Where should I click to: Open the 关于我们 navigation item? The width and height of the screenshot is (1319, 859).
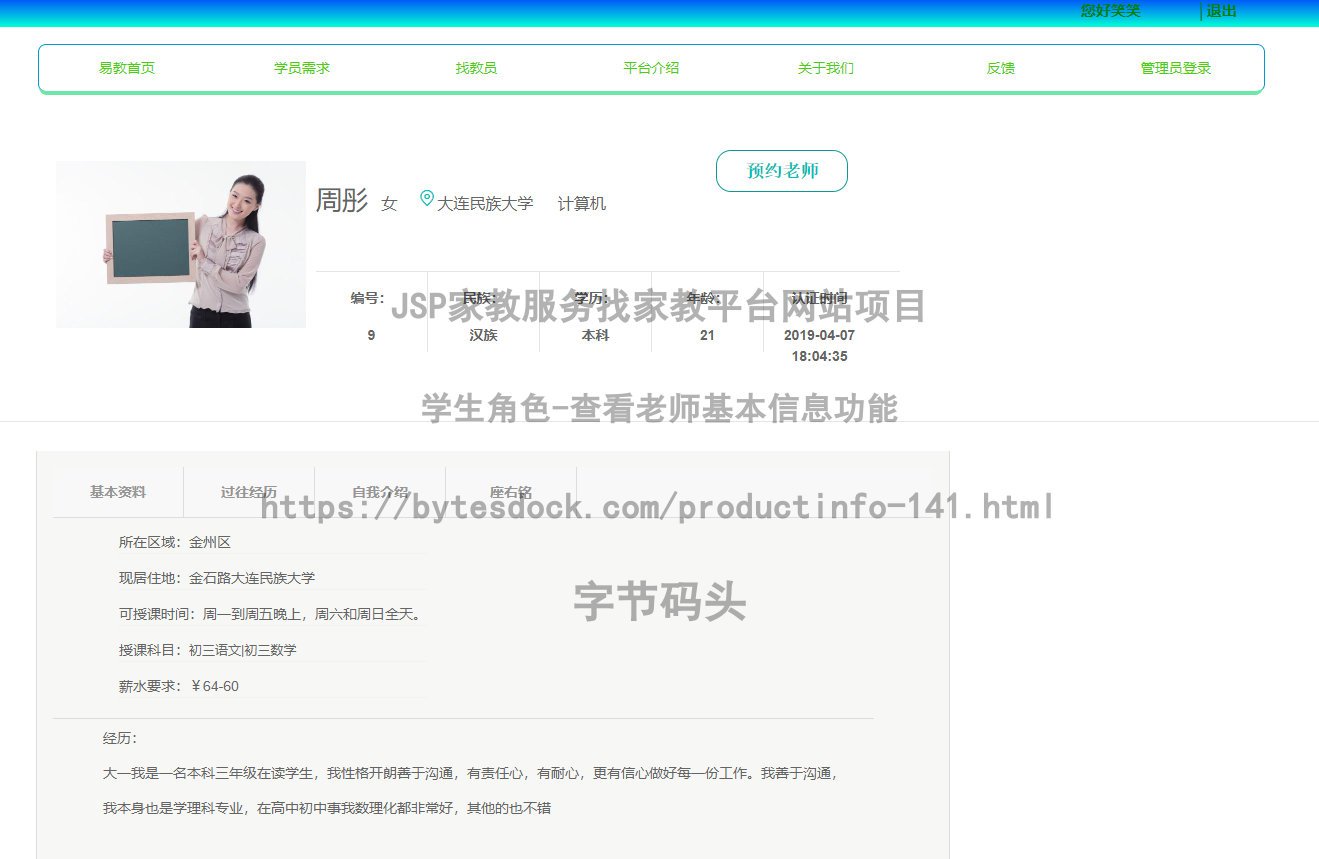click(825, 68)
